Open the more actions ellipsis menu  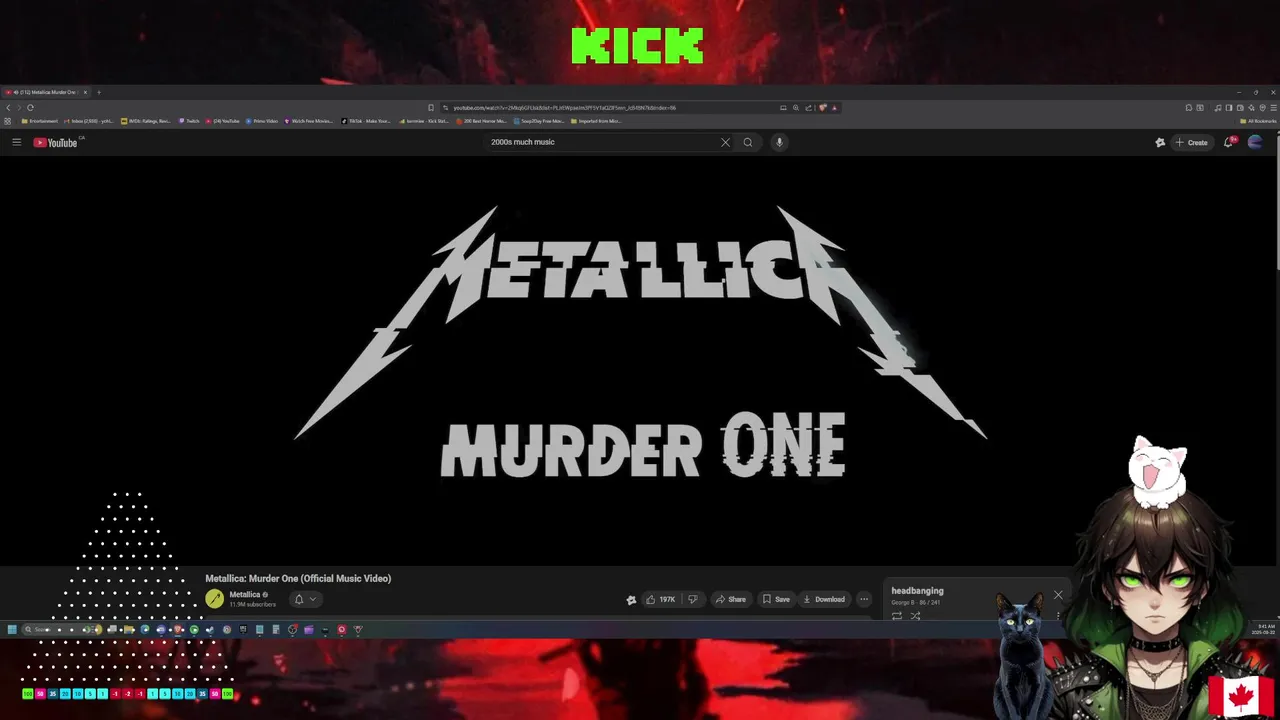click(864, 599)
